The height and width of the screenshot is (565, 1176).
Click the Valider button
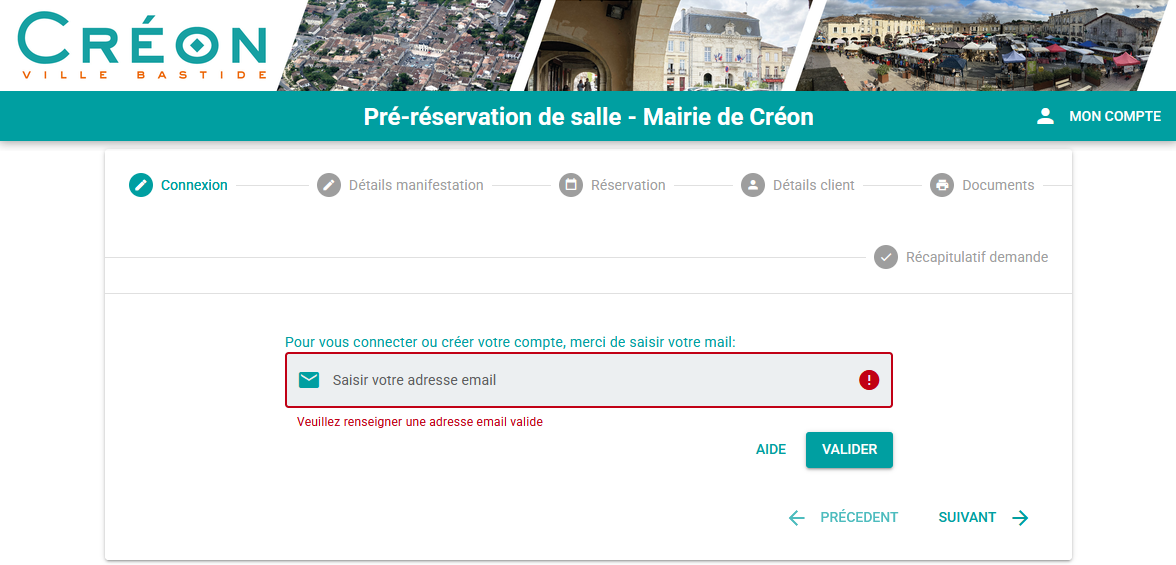849,449
